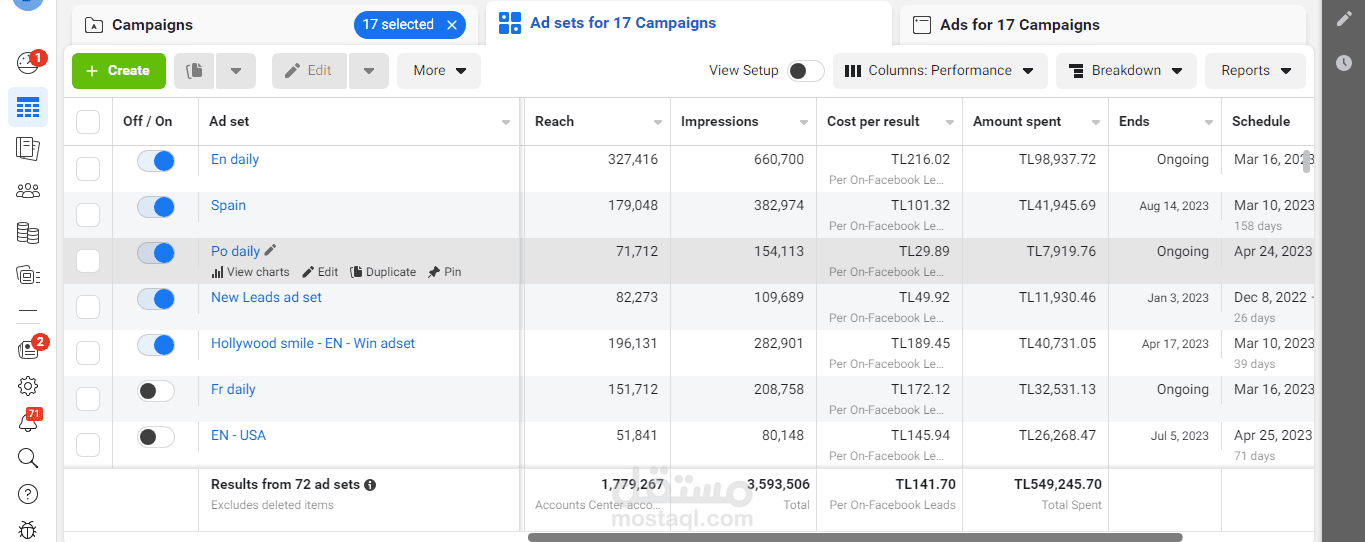This screenshot has width=1365, height=542.
Task: Check the Spain ad set checkbox
Action: point(88,214)
